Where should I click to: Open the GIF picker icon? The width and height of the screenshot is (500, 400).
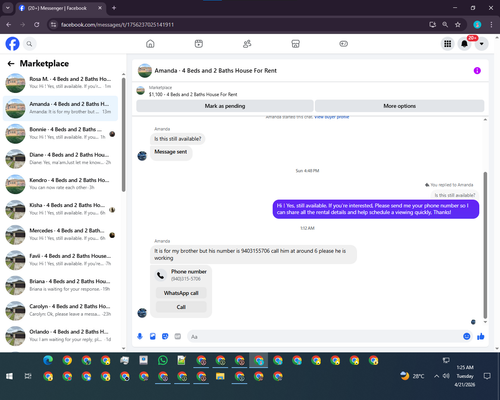pyautogui.click(x=178, y=336)
